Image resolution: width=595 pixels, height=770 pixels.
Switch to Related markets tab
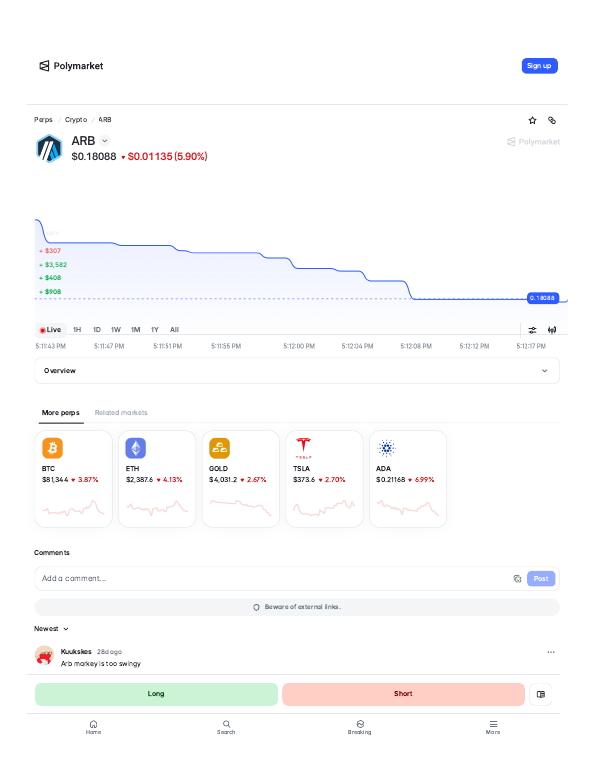point(121,412)
